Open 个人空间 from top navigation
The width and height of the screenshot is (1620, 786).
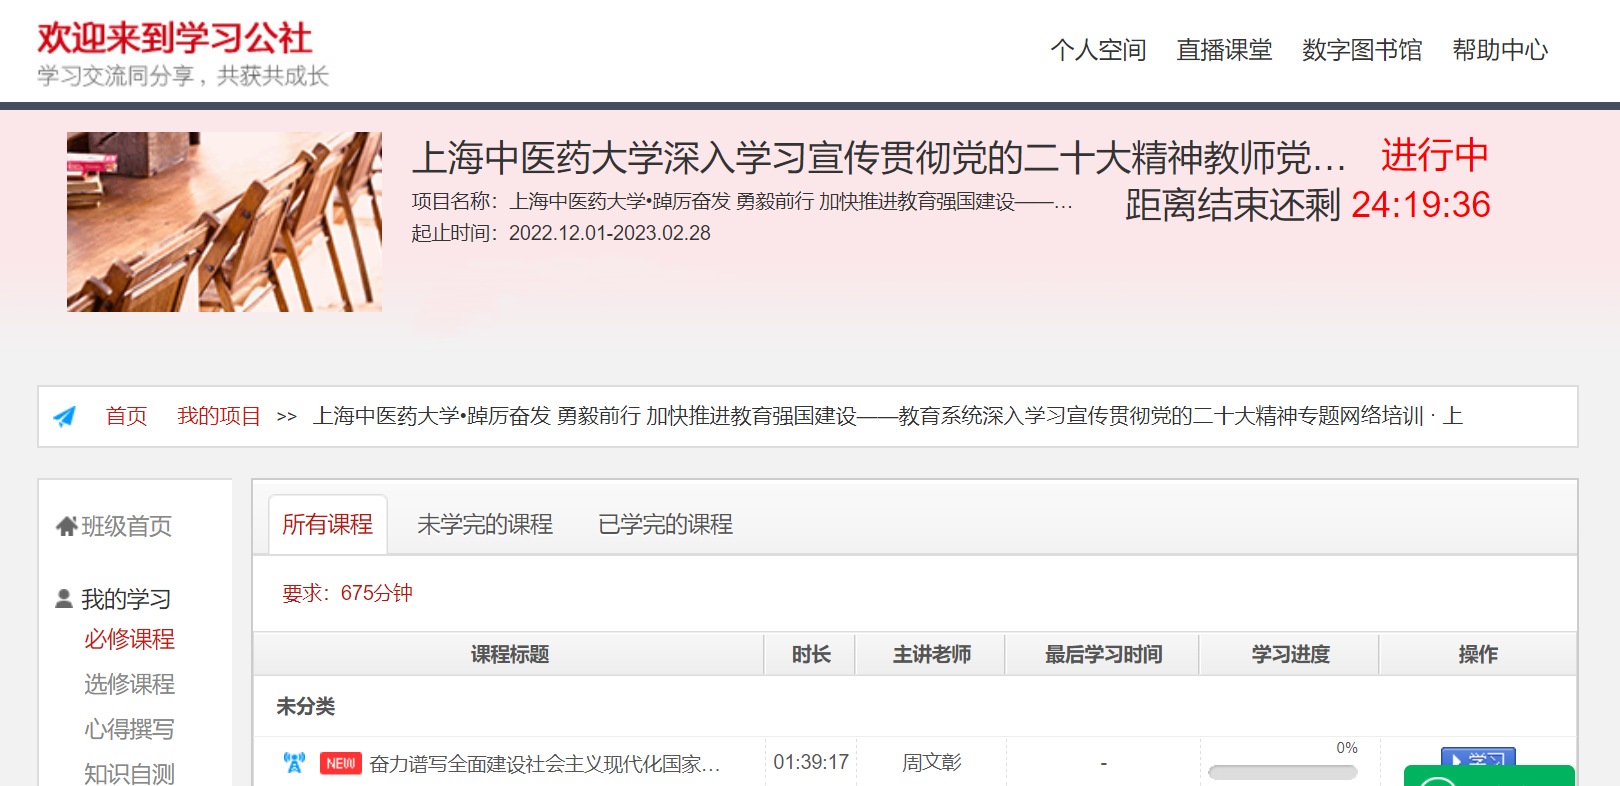pos(1098,50)
